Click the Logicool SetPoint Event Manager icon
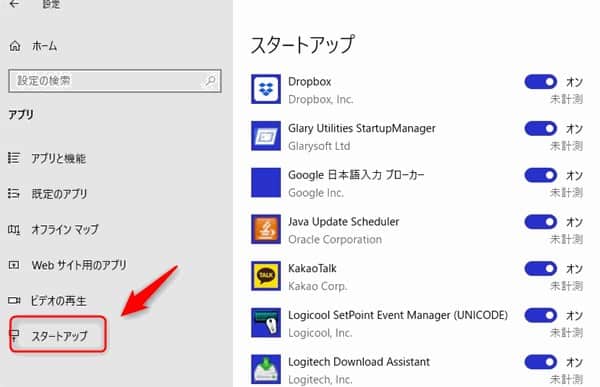 [266, 323]
